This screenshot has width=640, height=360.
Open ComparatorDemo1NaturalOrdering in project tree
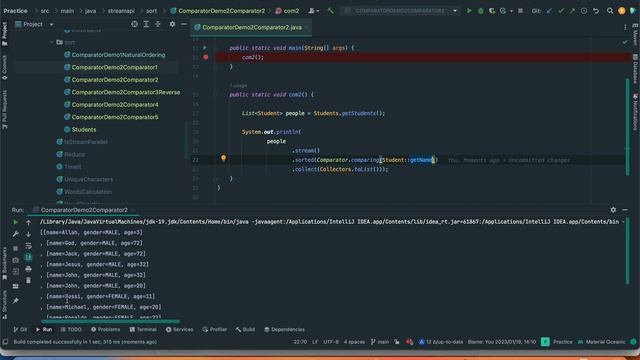click(118, 55)
